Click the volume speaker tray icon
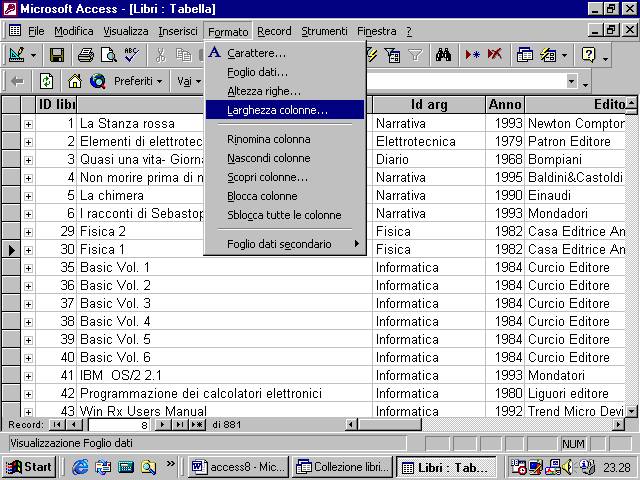 pyautogui.click(x=568, y=467)
